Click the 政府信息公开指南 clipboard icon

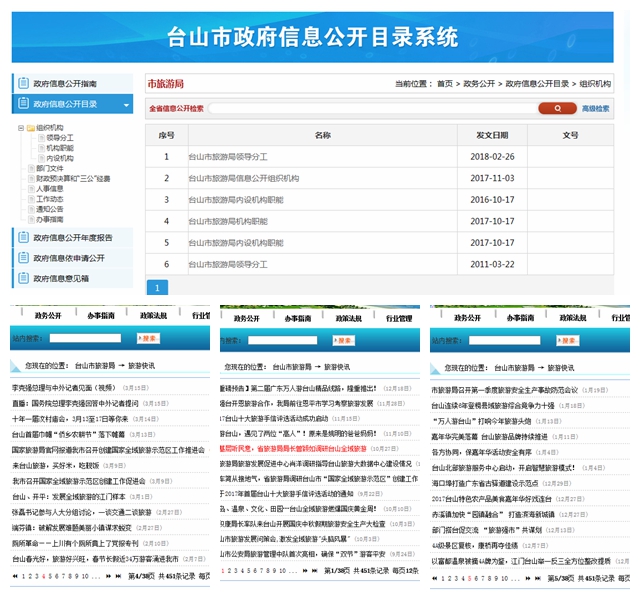tap(23, 84)
